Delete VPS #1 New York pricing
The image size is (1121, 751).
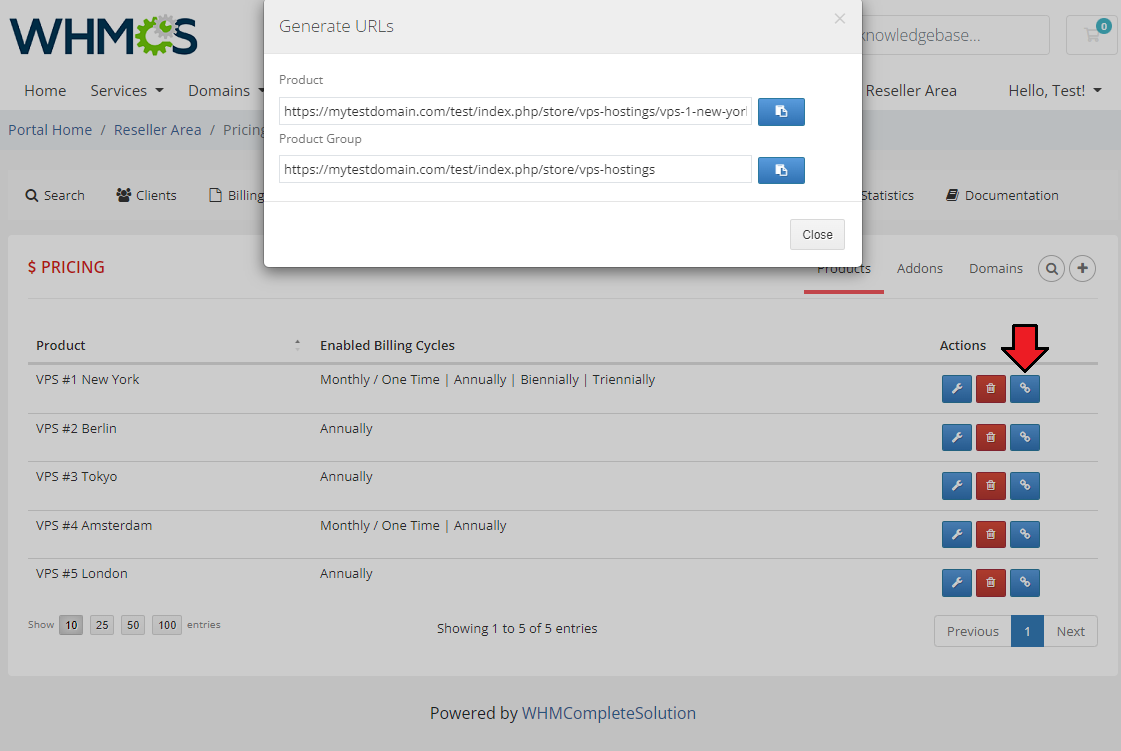click(x=991, y=389)
